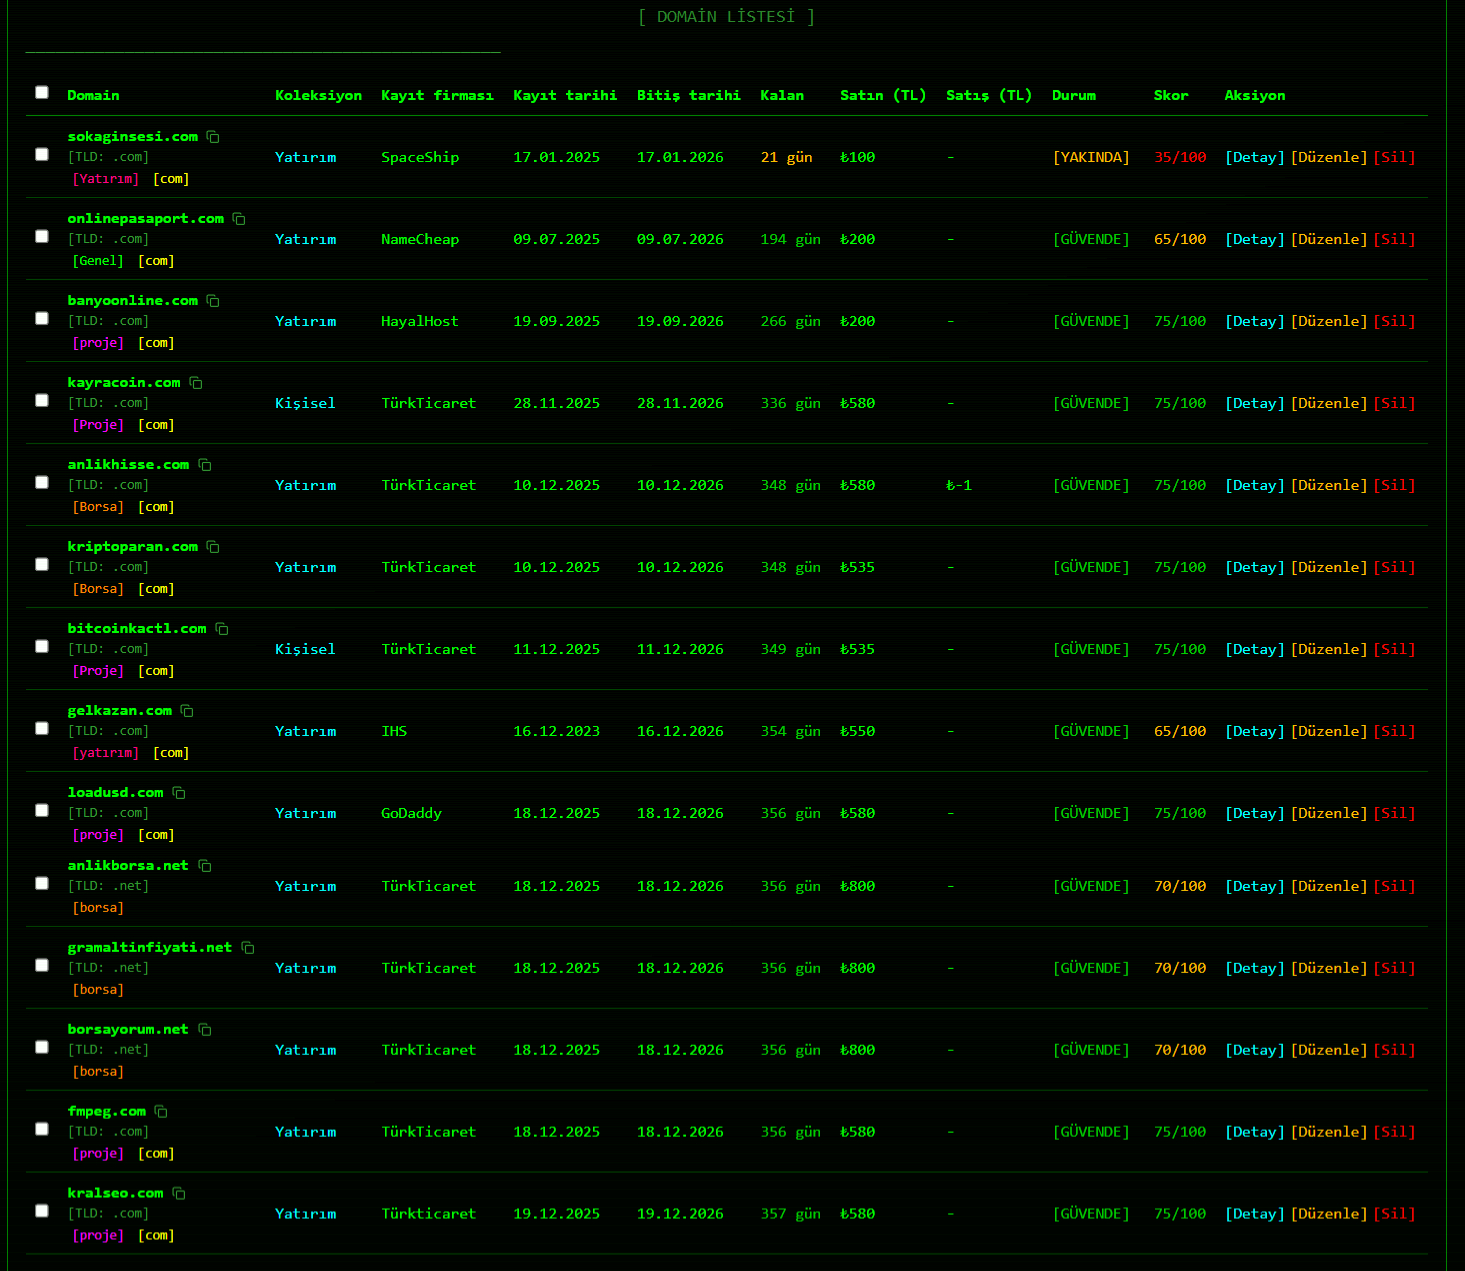Click the GoDaddy registrar cell
This screenshot has width=1465, height=1271.
coord(411,813)
